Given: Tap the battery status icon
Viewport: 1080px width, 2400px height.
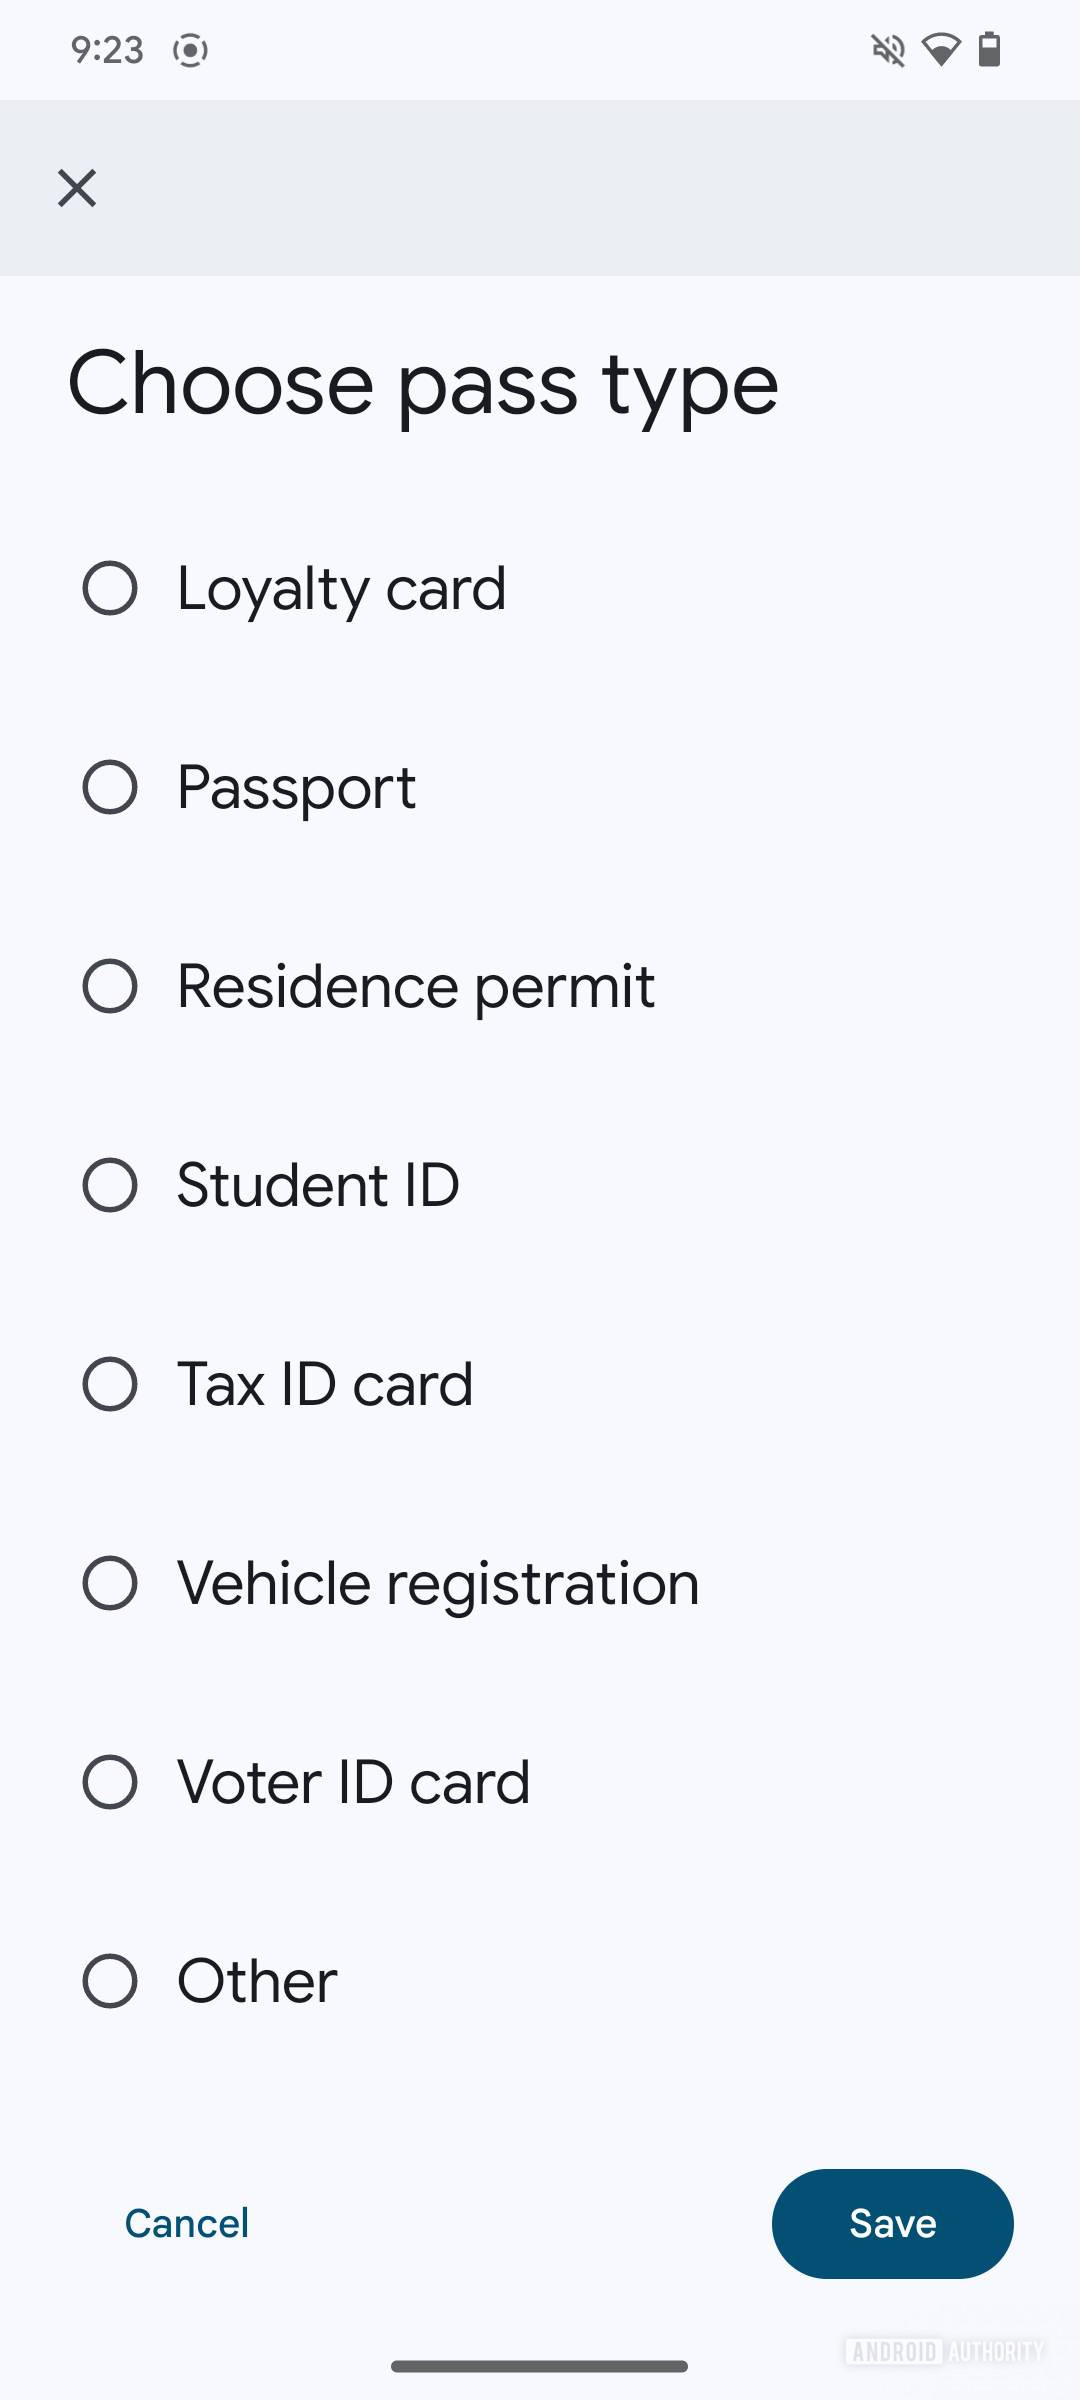Looking at the screenshot, I should pyautogui.click(x=989, y=49).
